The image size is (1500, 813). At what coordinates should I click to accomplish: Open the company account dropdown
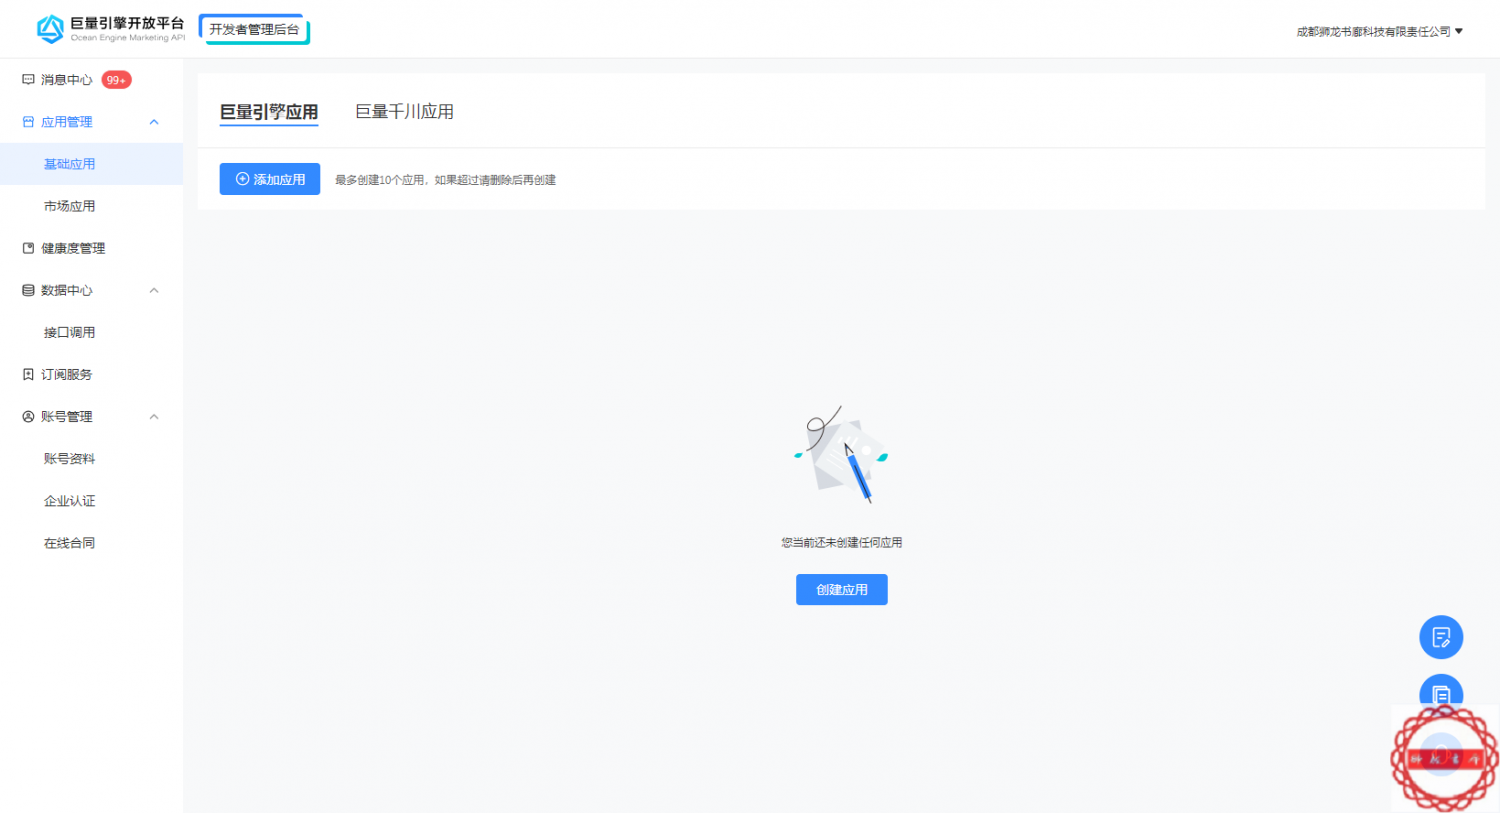[x=1380, y=31]
